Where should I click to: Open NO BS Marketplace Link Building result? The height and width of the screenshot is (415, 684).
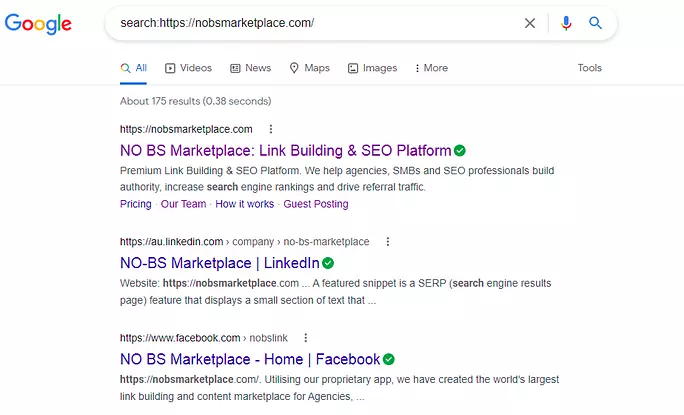point(285,151)
